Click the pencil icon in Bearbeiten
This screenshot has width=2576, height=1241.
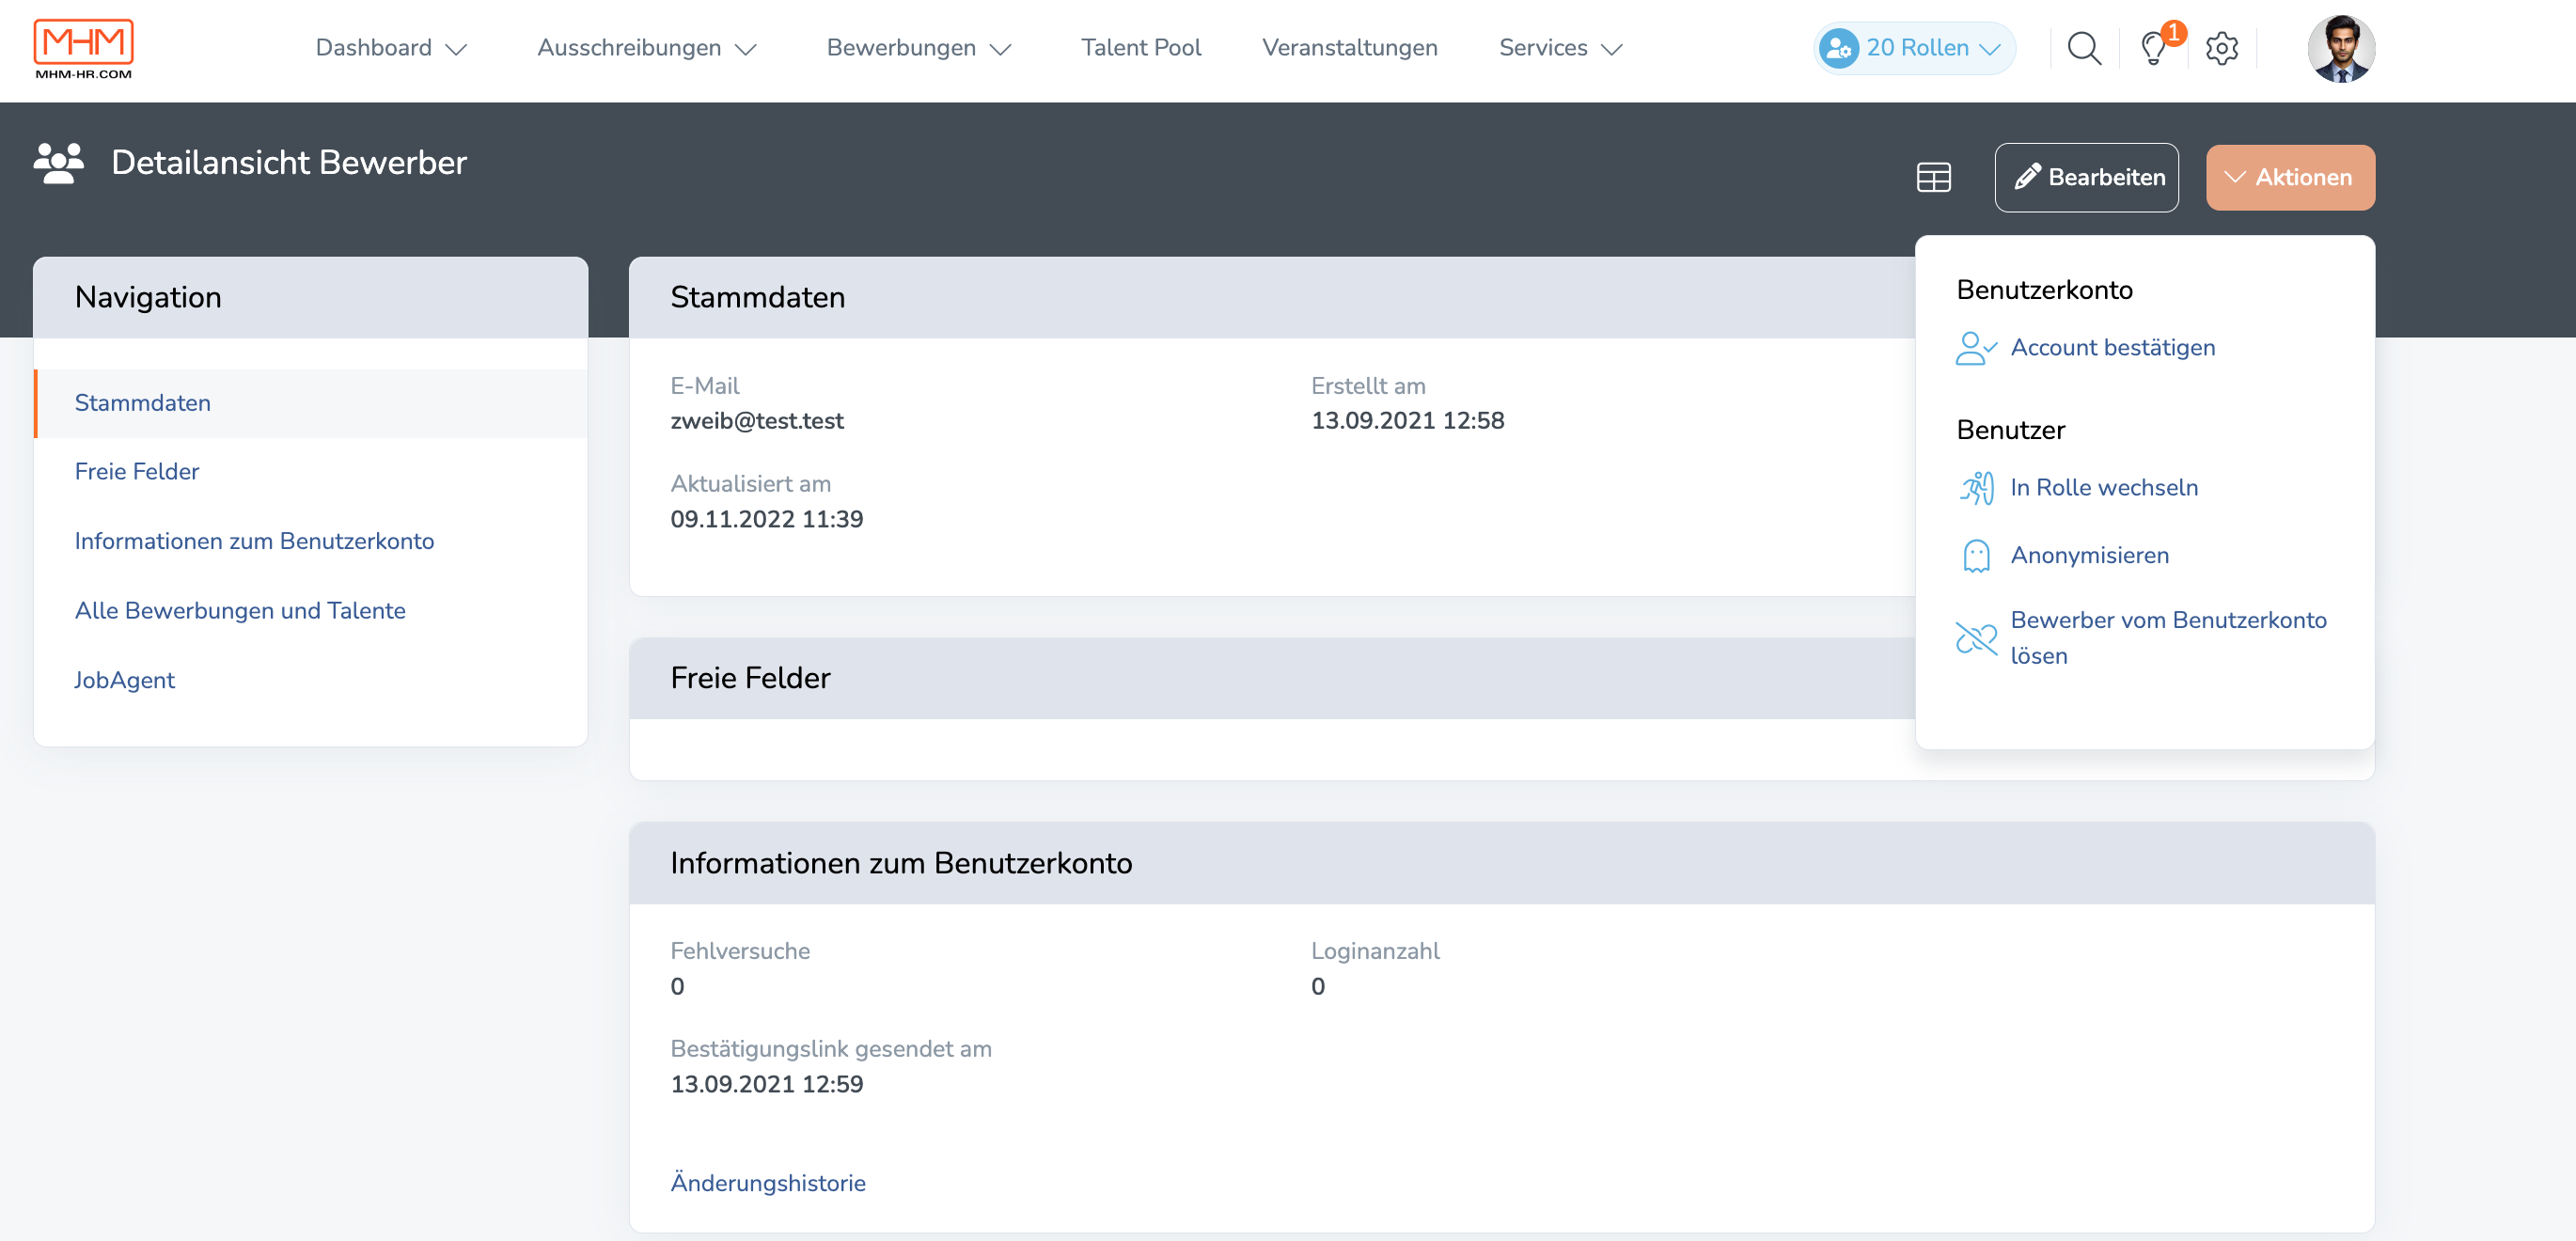point(2027,177)
